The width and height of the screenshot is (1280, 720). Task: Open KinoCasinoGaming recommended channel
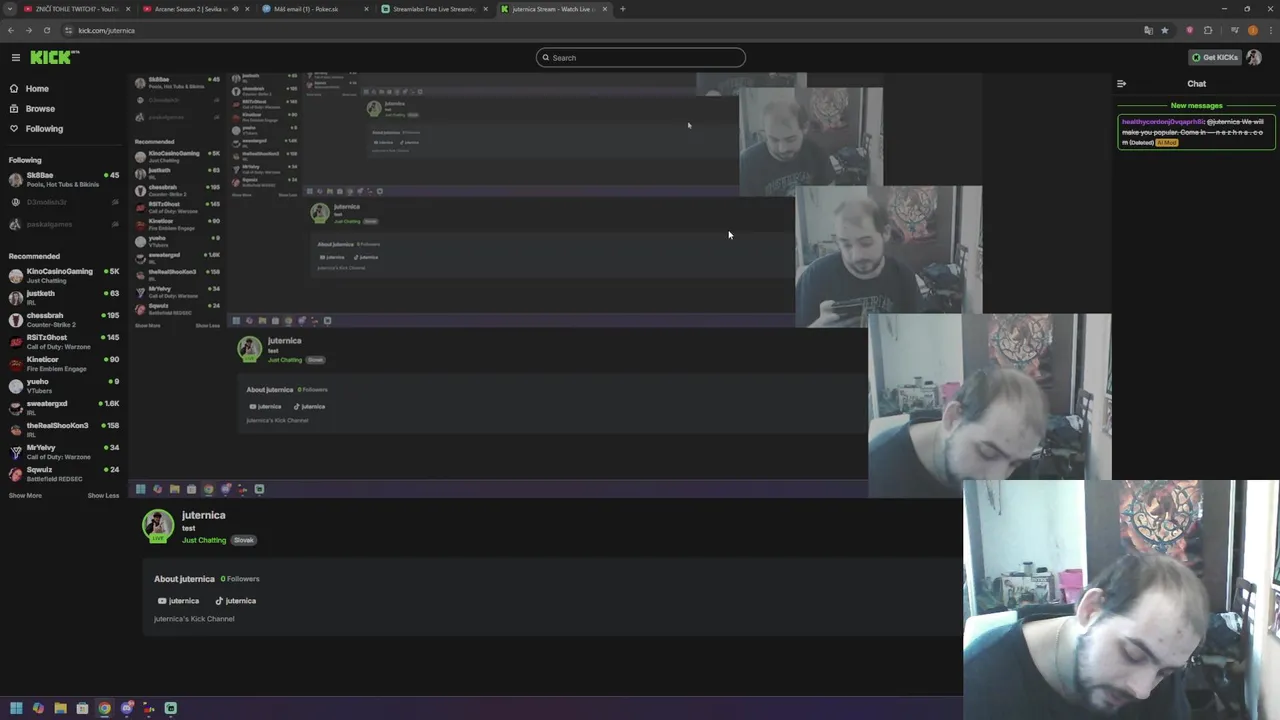point(64,275)
